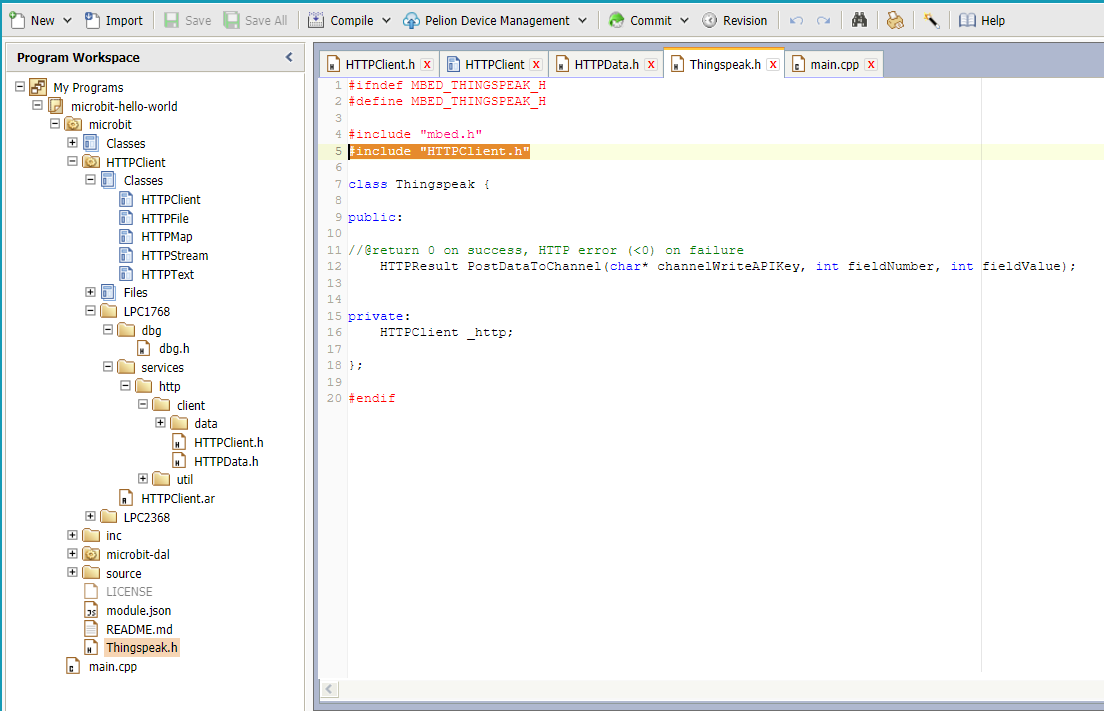Image resolution: width=1104 pixels, height=711 pixels.
Task: Switch to the HTTPData.h tab
Action: (606, 64)
